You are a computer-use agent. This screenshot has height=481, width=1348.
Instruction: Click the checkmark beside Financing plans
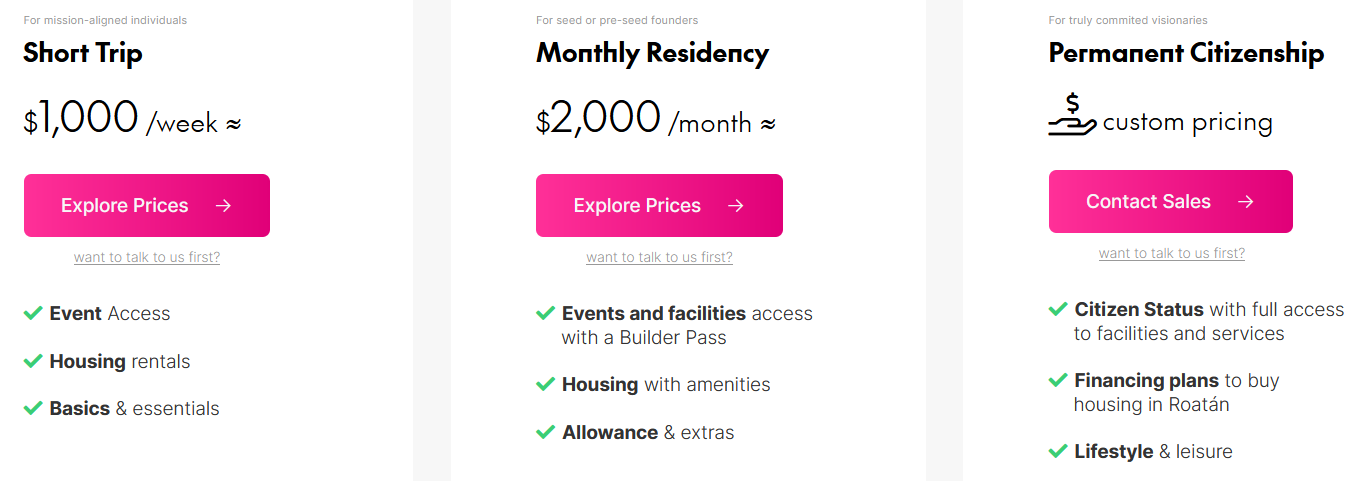1058,380
